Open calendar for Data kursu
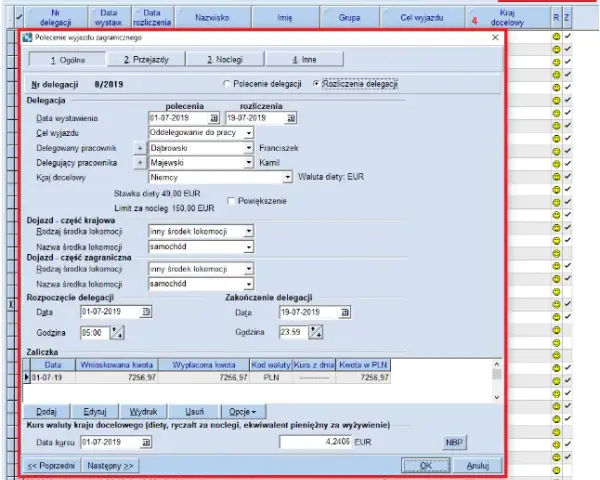Screen dimensions: 600x480 [146, 442]
